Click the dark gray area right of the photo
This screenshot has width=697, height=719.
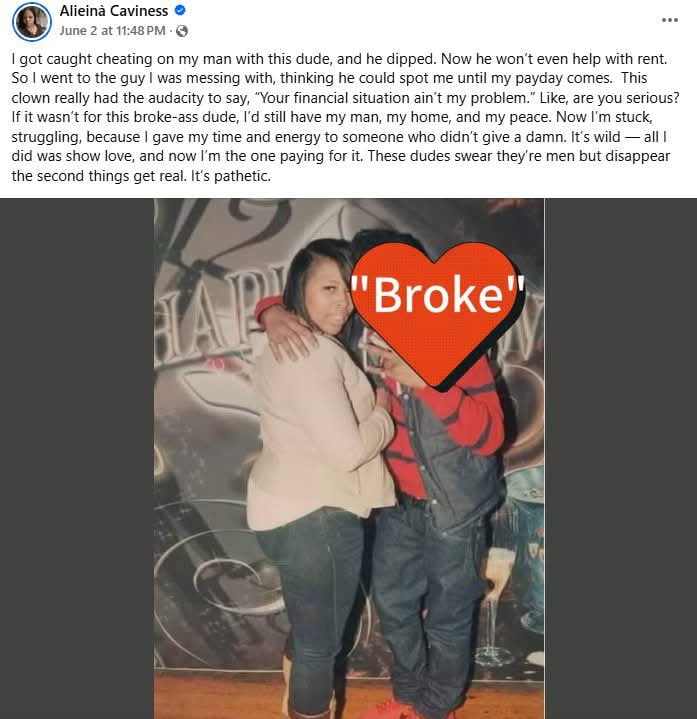coord(620,459)
